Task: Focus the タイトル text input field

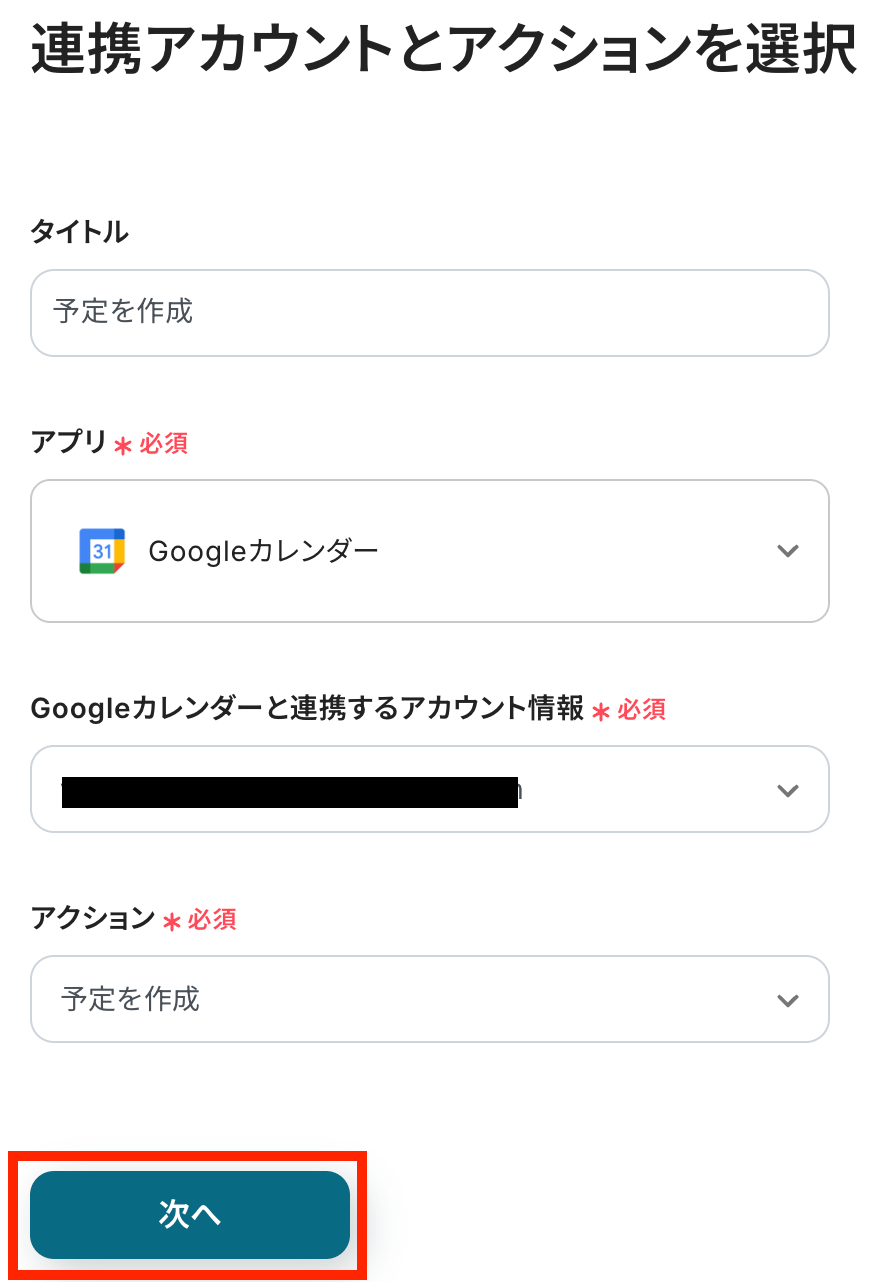Action: [x=430, y=313]
